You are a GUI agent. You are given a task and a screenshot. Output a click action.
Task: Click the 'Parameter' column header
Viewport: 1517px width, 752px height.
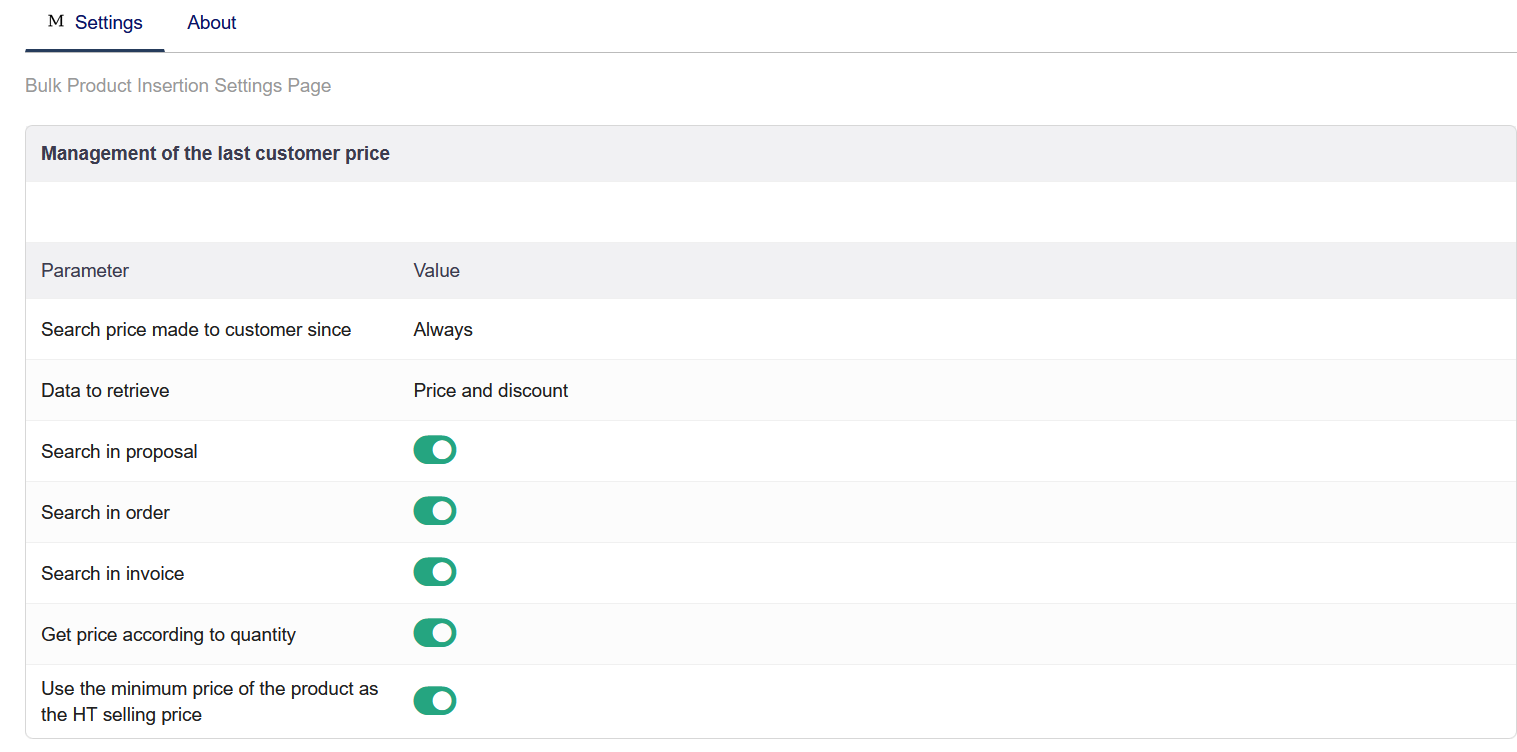pyautogui.click(x=85, y=271)
